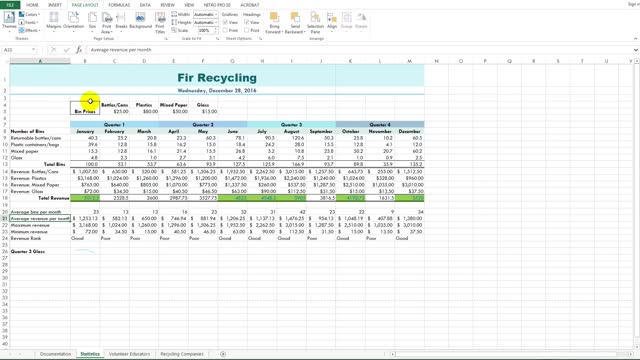Open the NITRO PRO 10 tab
Screen dimensions: 640x360
[217, 5]
